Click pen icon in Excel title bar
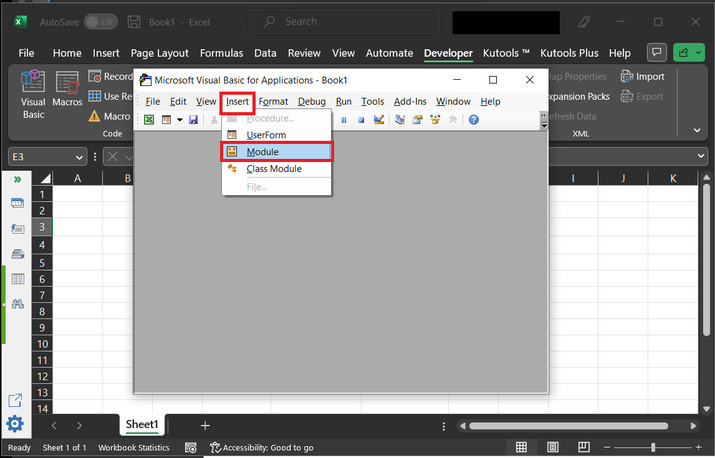This screenshot has height=458, width=715. (x=584, y=22)
